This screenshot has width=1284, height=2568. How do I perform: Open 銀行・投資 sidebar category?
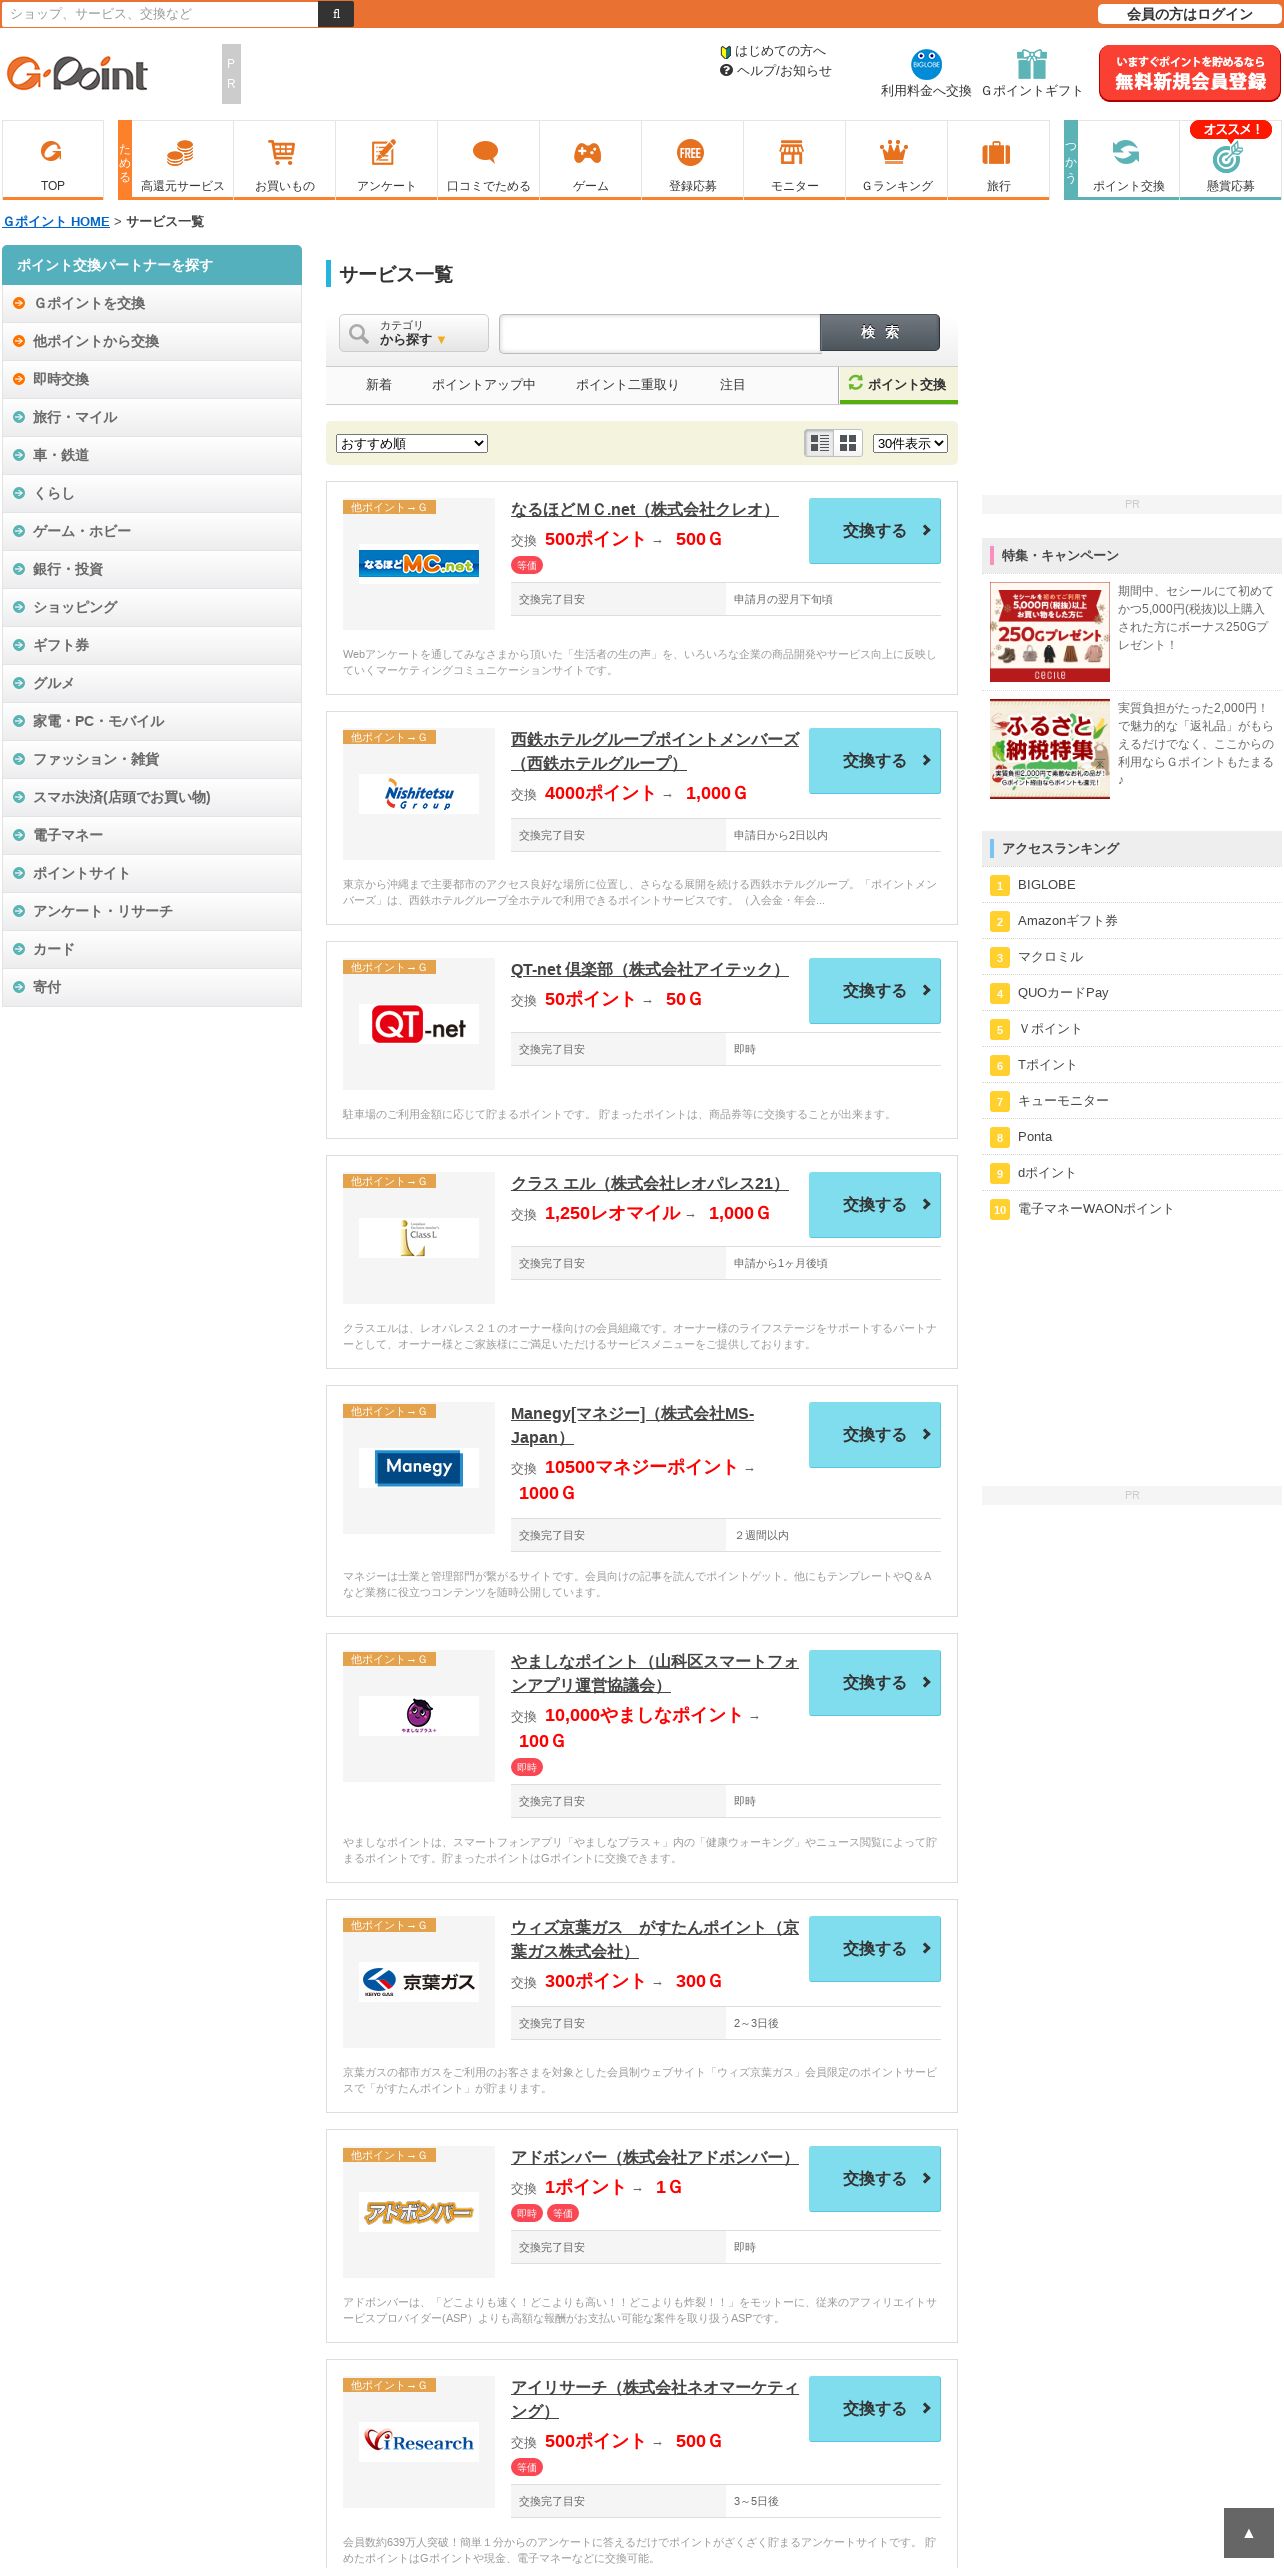(x=152, y=569)
